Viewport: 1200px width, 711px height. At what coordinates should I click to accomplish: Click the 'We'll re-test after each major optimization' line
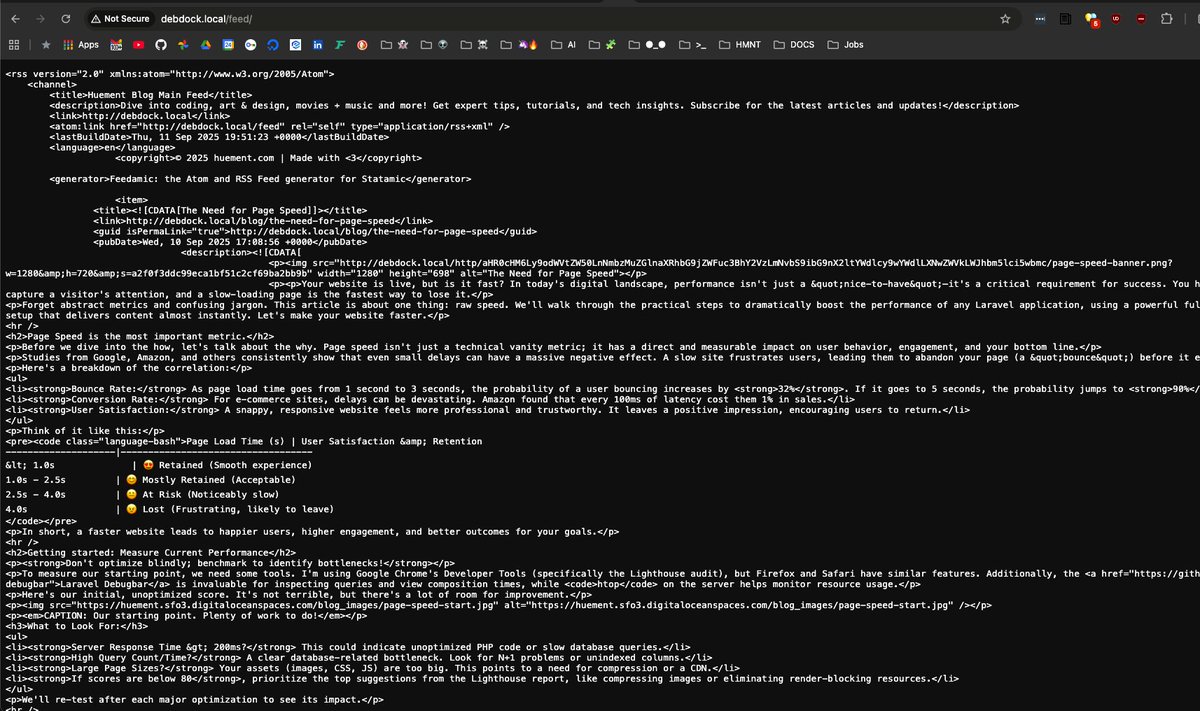point(194,698)
